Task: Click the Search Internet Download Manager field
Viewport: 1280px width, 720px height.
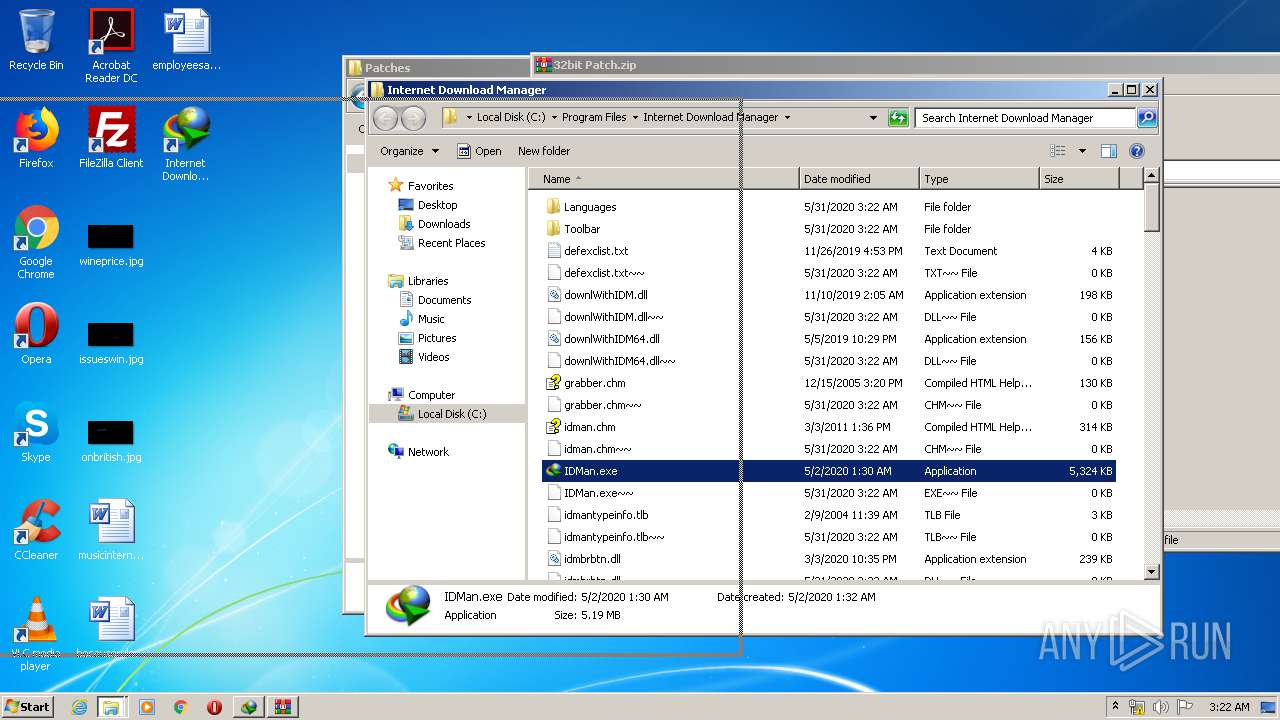Action: [x=1025, y=118]
